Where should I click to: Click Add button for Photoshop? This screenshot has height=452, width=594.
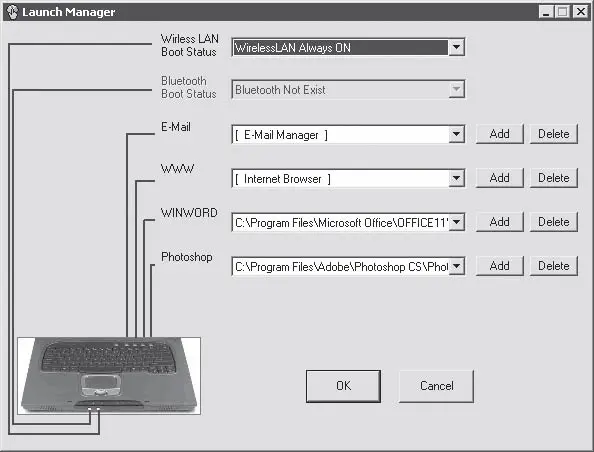500,266
